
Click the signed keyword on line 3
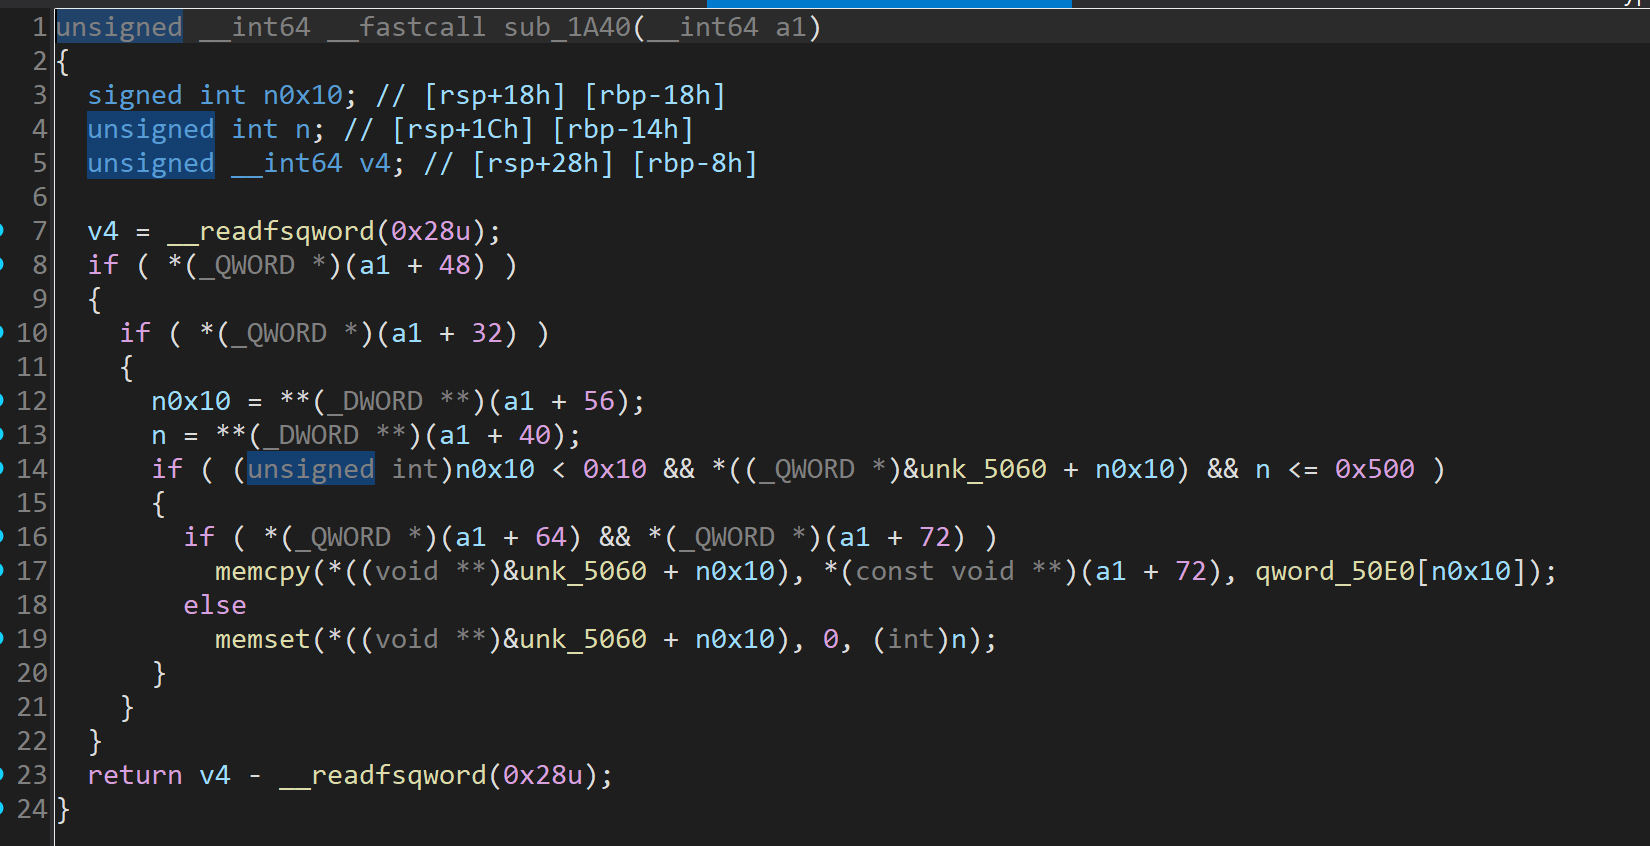135,95
